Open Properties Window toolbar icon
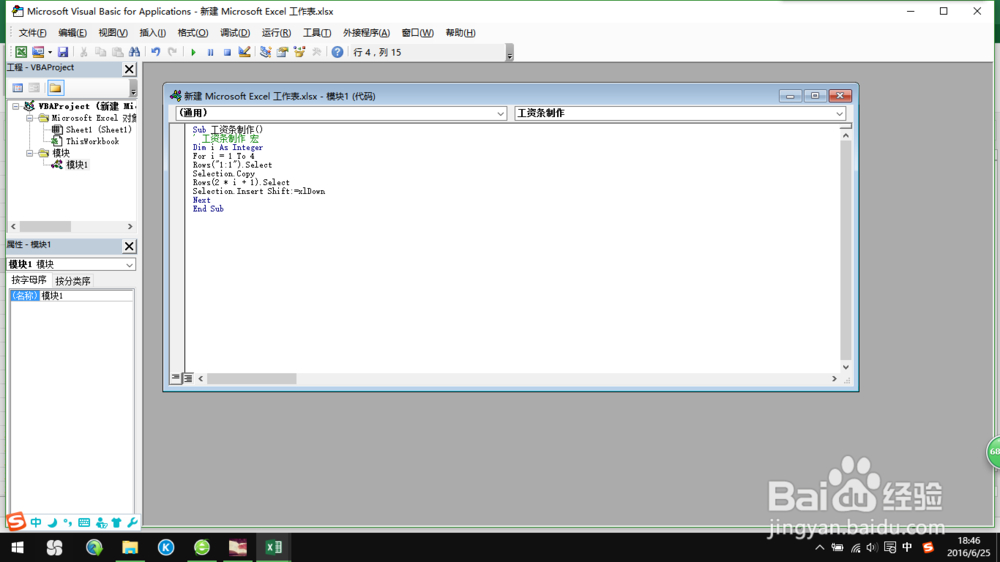The image size is (1000, 562). pyautogui.click(x=282, y=52)
